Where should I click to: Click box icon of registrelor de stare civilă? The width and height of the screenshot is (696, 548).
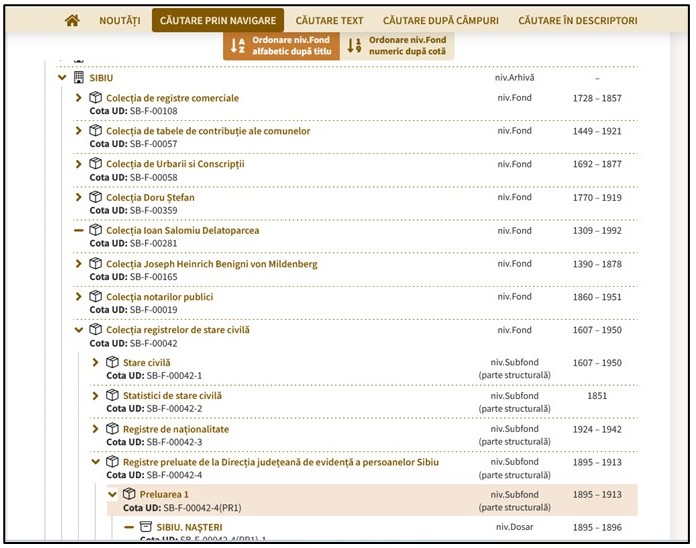[95, 329]
